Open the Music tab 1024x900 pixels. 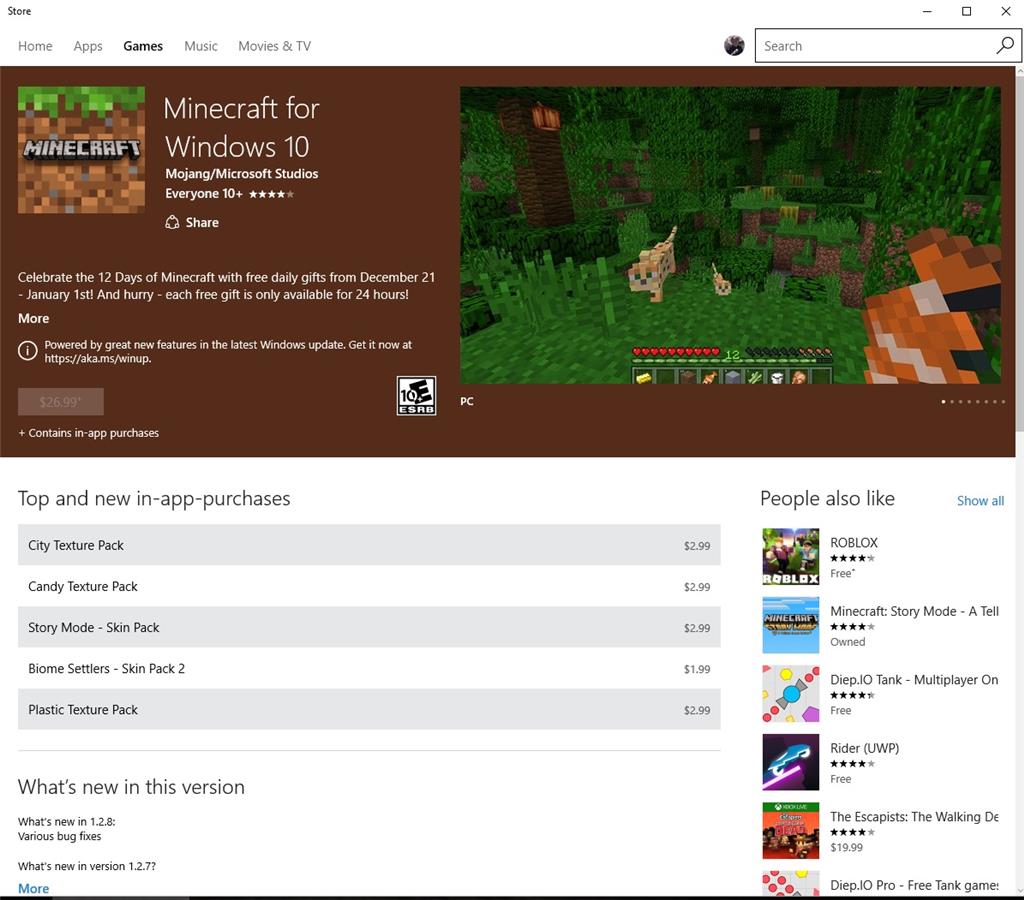point(200,46)
